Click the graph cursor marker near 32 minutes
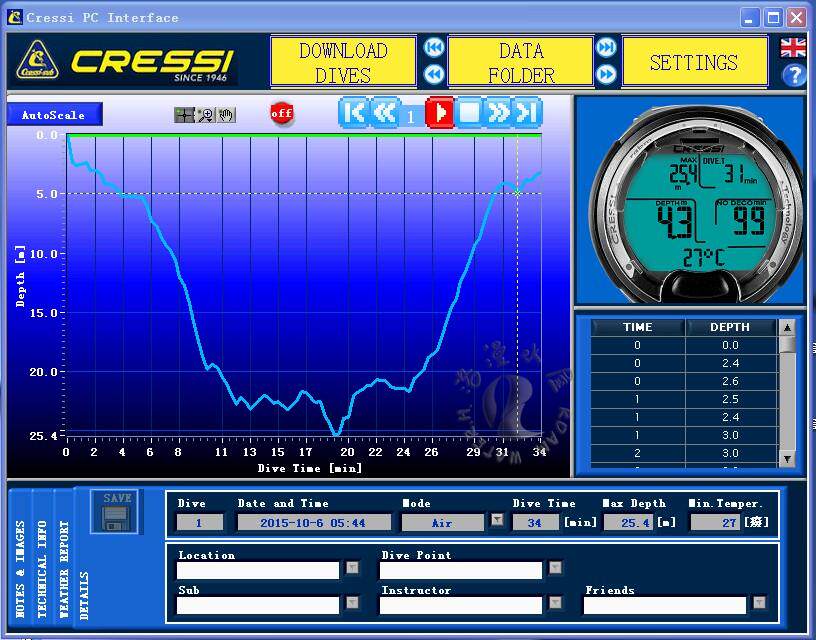The width and height of the screenshot is (816, 640). click(517, 193)
